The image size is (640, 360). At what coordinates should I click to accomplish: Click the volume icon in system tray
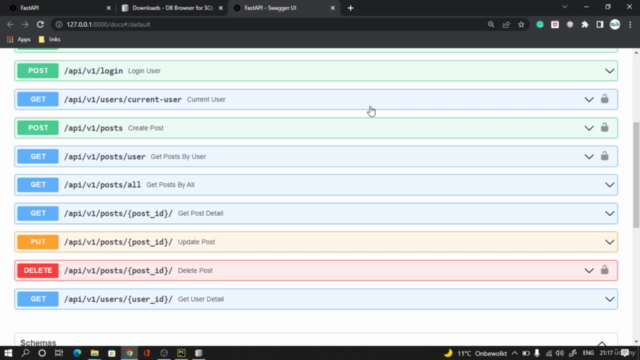coord(560,353)
